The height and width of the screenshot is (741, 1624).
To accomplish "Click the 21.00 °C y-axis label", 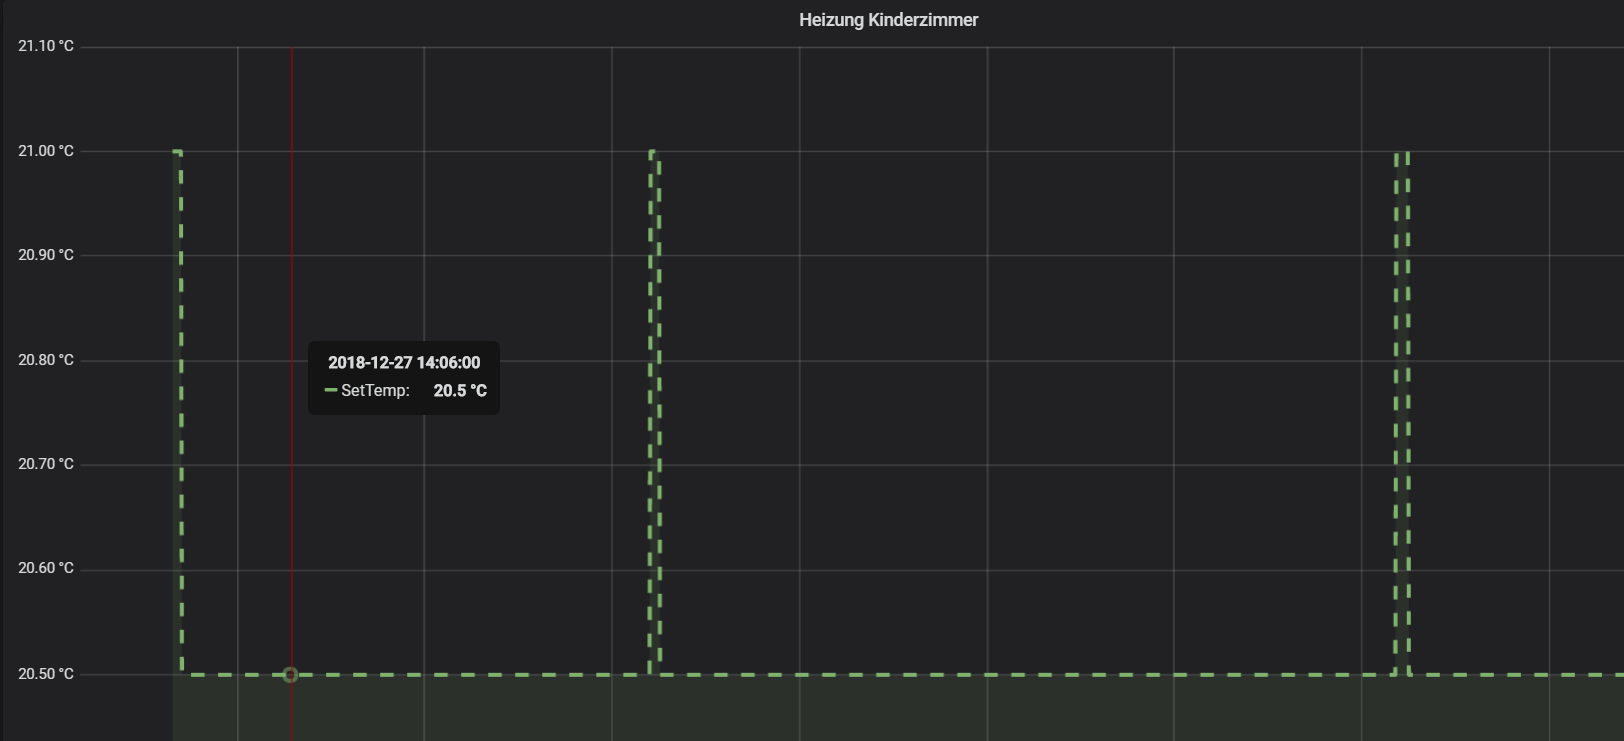I will click(x=46, y=151).
